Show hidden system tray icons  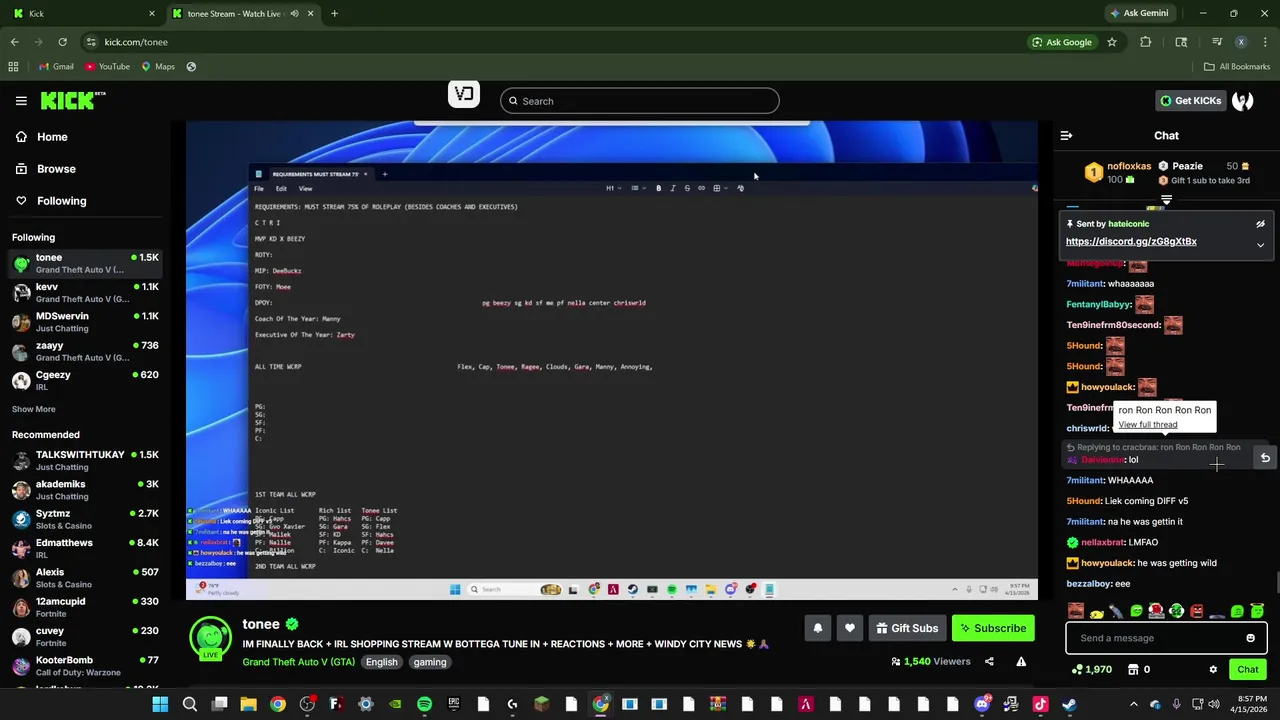click(x=1133, y=704)
